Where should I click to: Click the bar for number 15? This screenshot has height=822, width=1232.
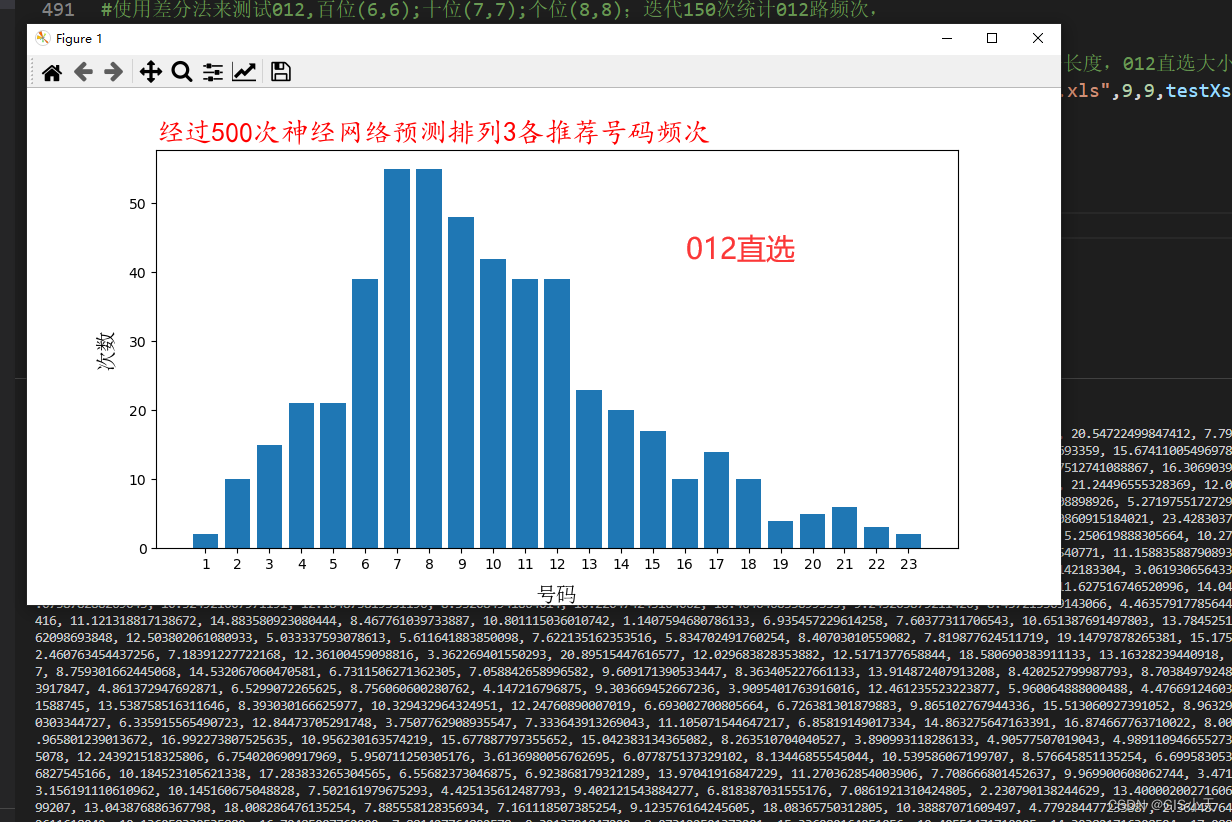point(653,490)
